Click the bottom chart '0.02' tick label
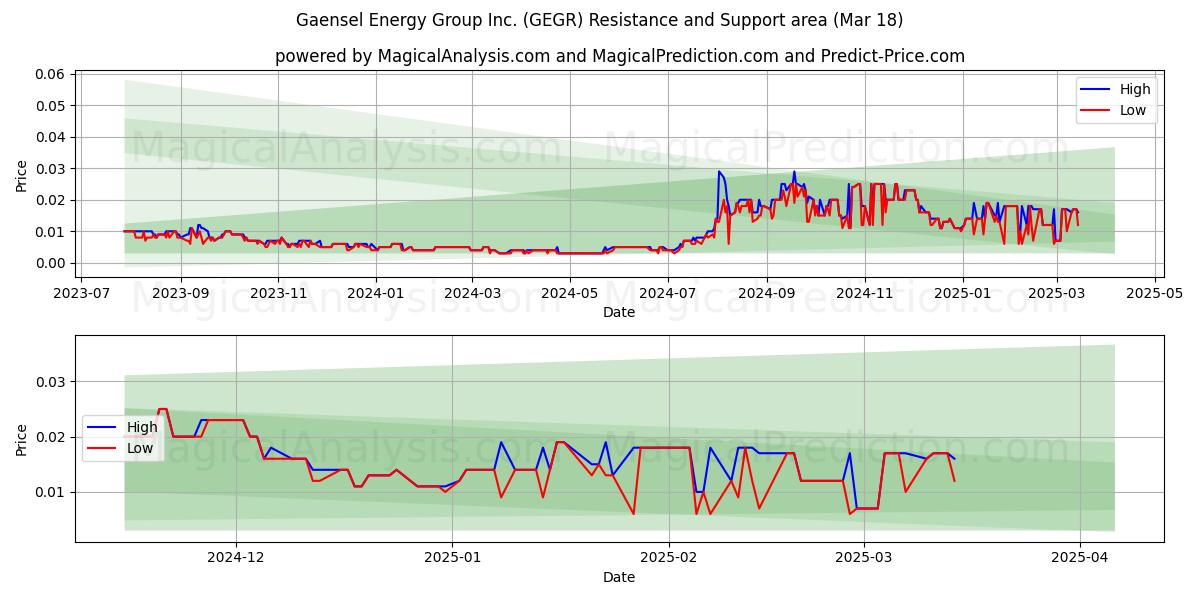The image size is (1200, 600). (50, 437)
